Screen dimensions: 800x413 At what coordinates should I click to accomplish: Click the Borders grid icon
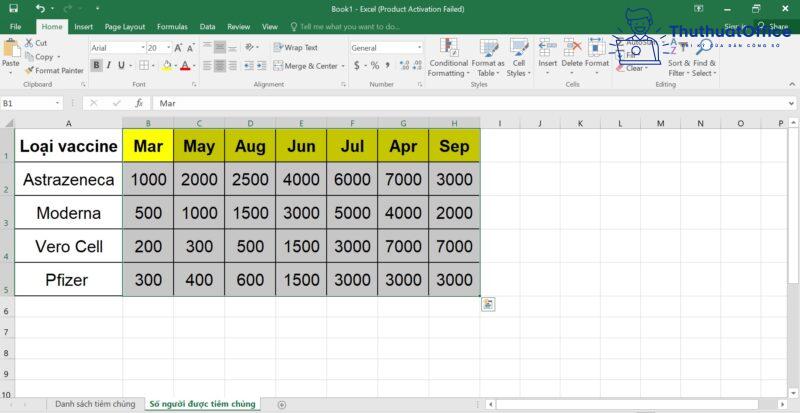click(143, 65)
